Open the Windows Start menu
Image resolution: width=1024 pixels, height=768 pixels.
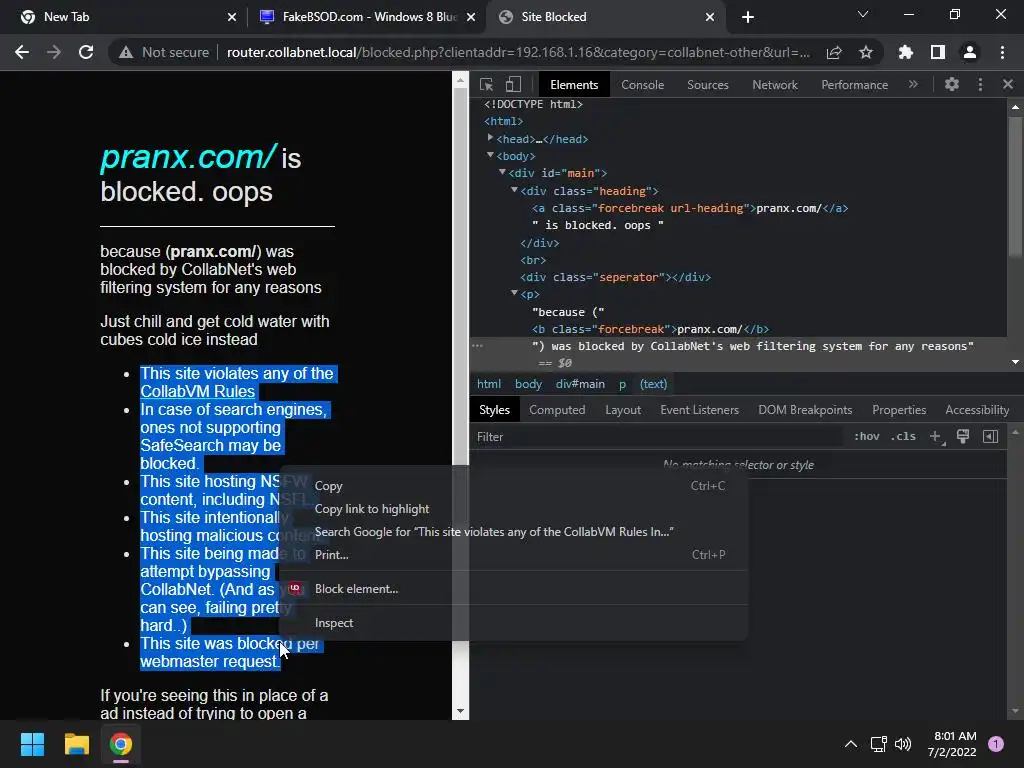[x=32, y=744]
